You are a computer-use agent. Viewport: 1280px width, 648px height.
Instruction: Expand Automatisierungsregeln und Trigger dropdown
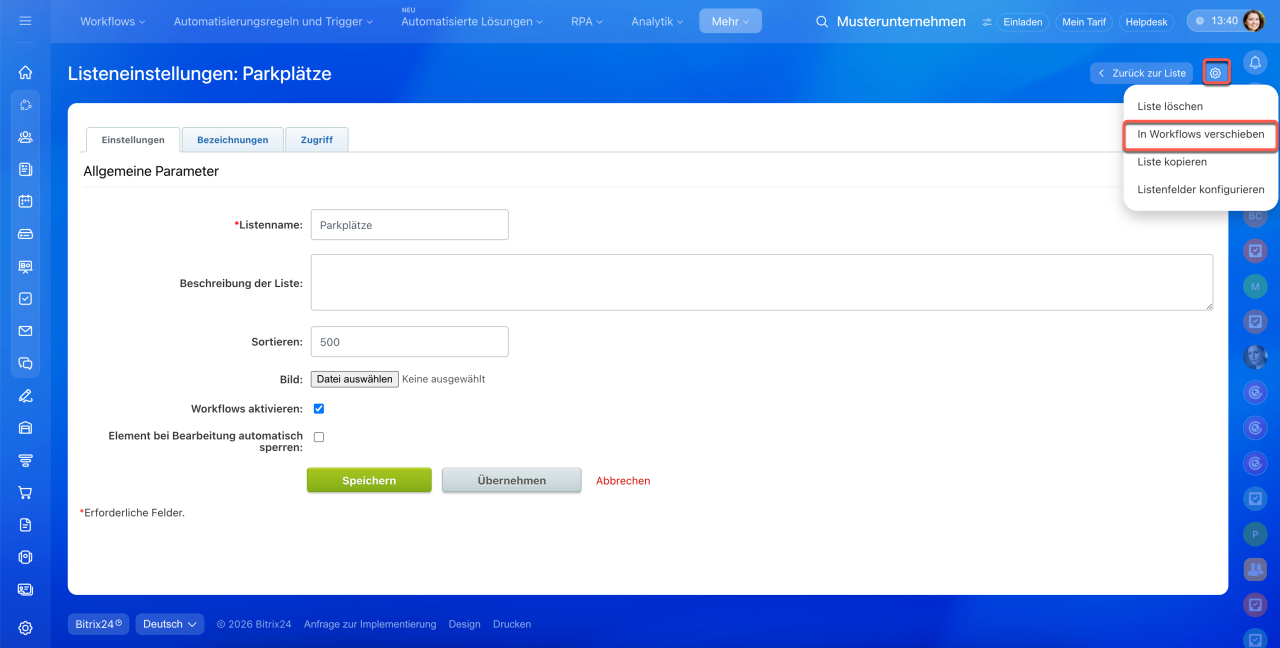273,21
